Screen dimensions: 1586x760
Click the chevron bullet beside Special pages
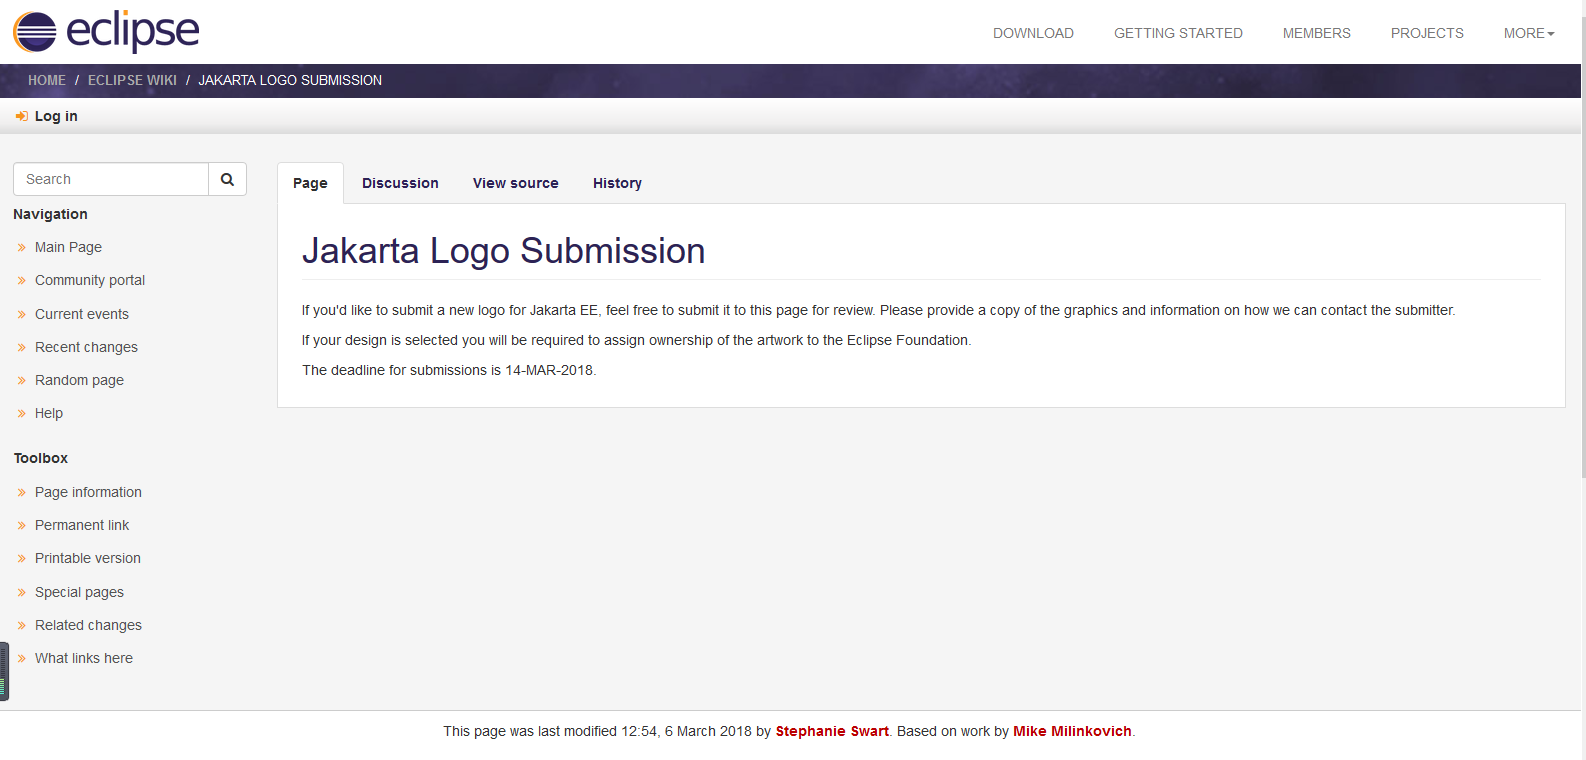[x=21, y=593]
